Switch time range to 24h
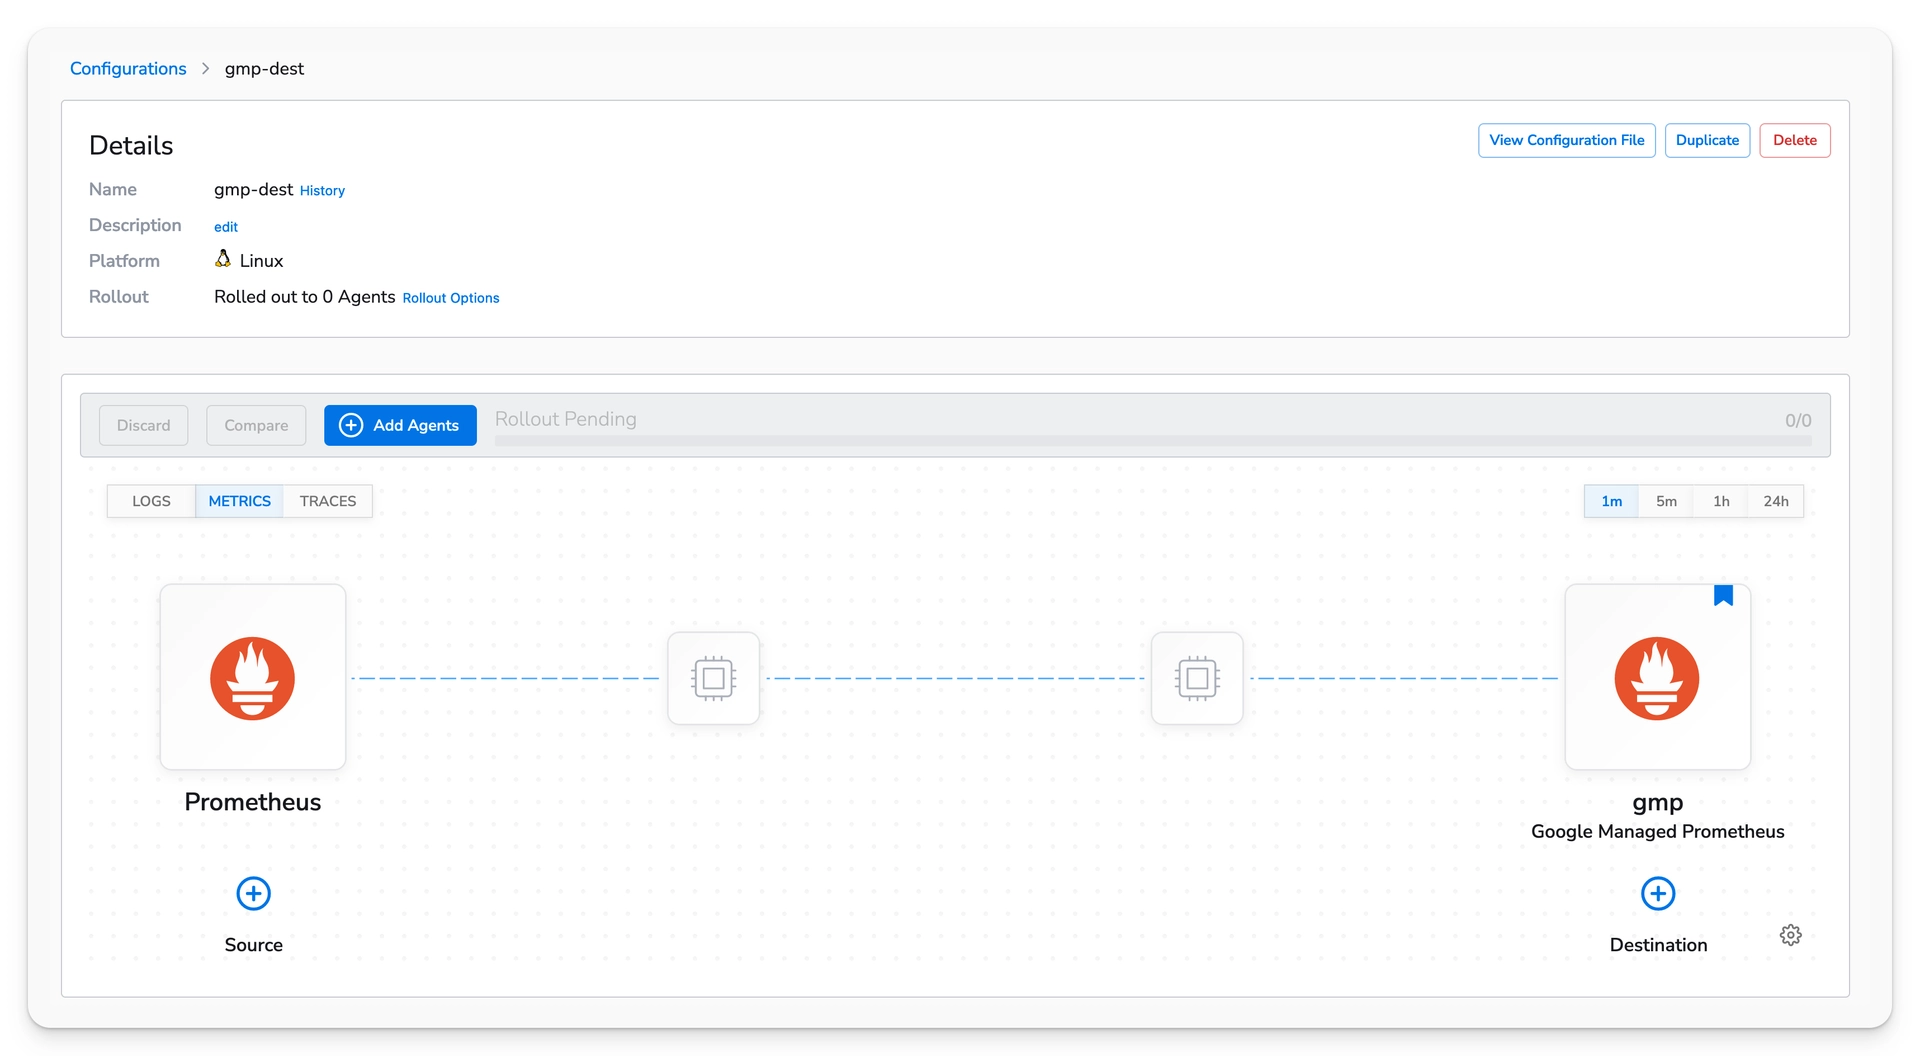This screenshot has height=1056, width=1920. (x=1776, y=501)
